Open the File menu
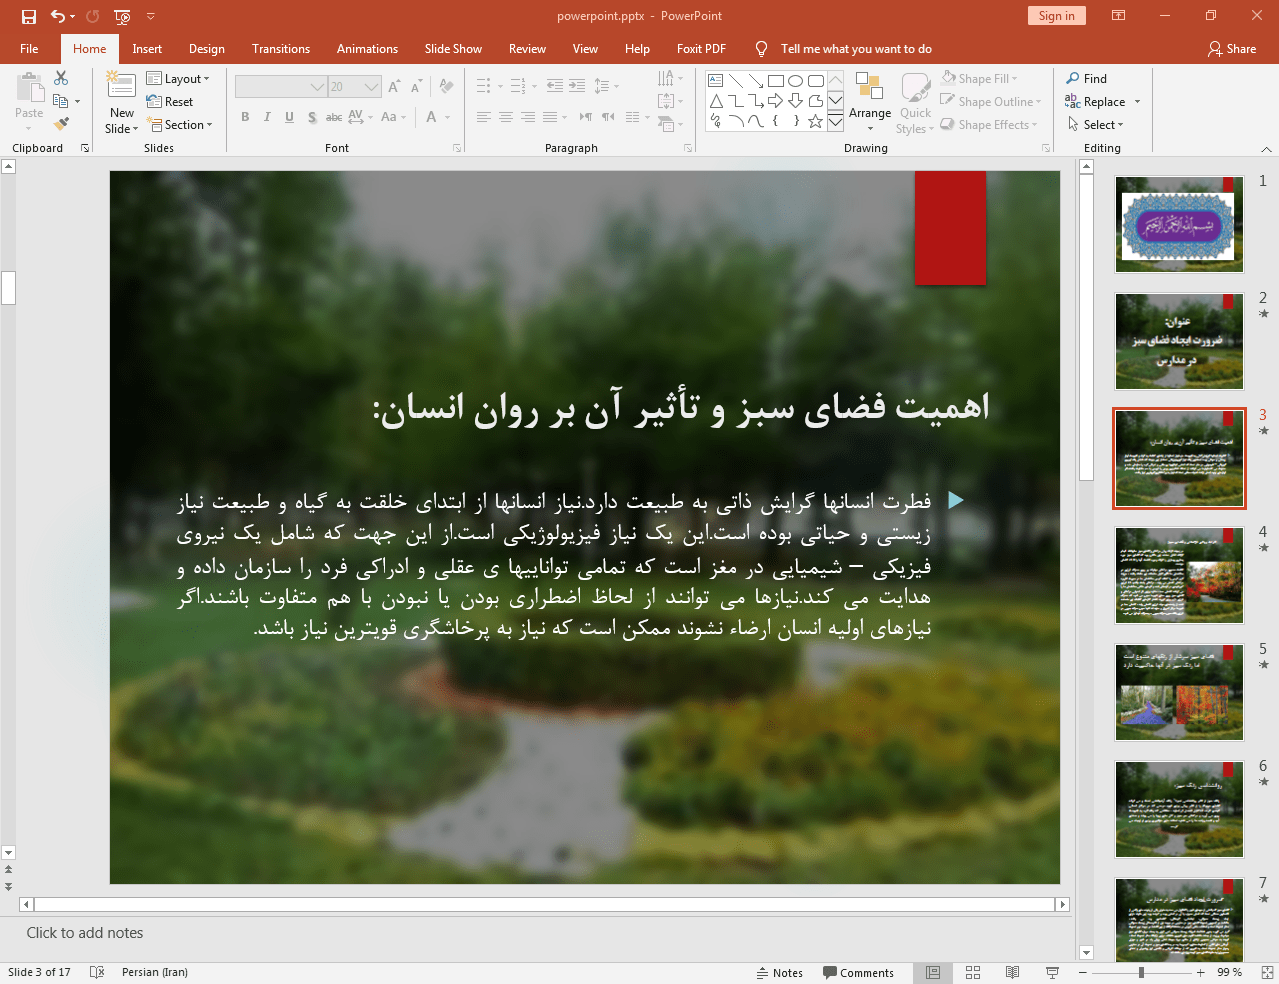Screen dimensions: 1279x984 tap(29, 48)
